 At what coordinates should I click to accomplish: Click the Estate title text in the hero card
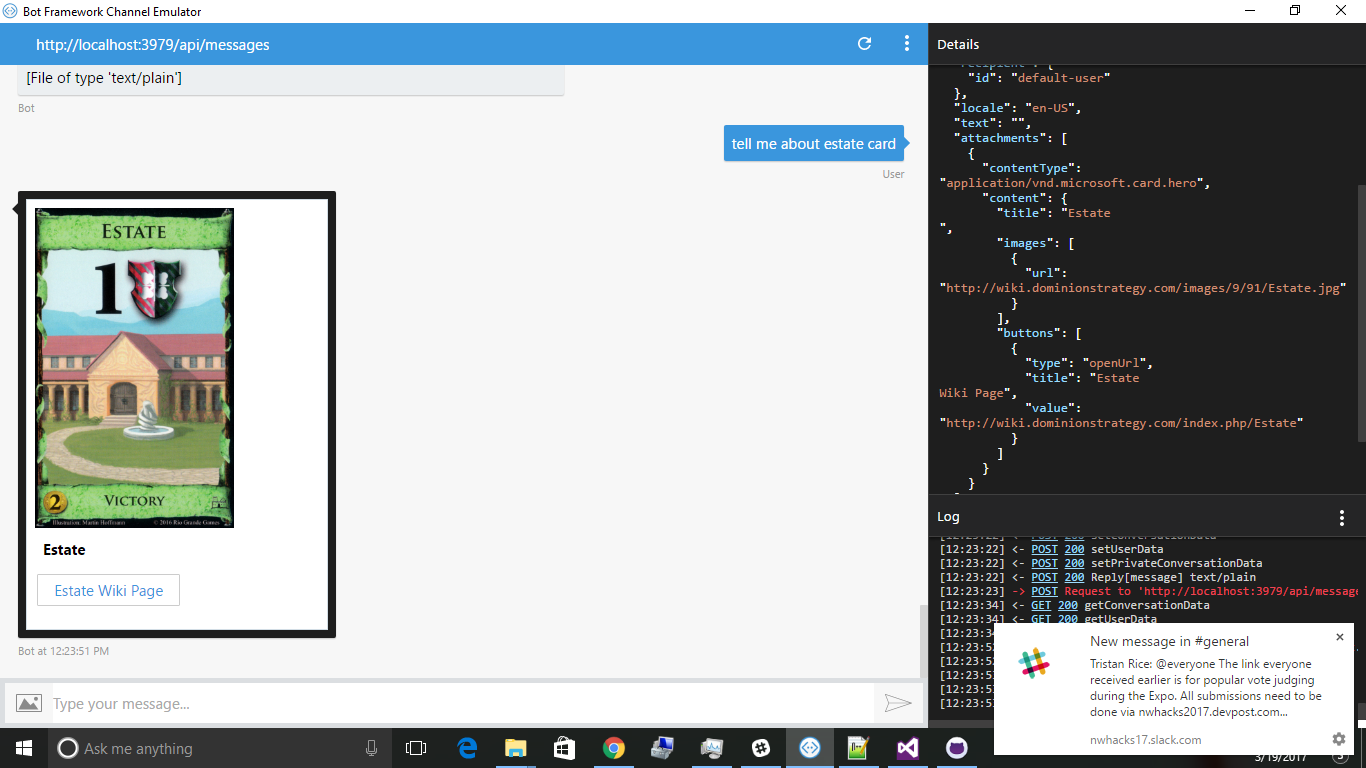tap(64, 550)
